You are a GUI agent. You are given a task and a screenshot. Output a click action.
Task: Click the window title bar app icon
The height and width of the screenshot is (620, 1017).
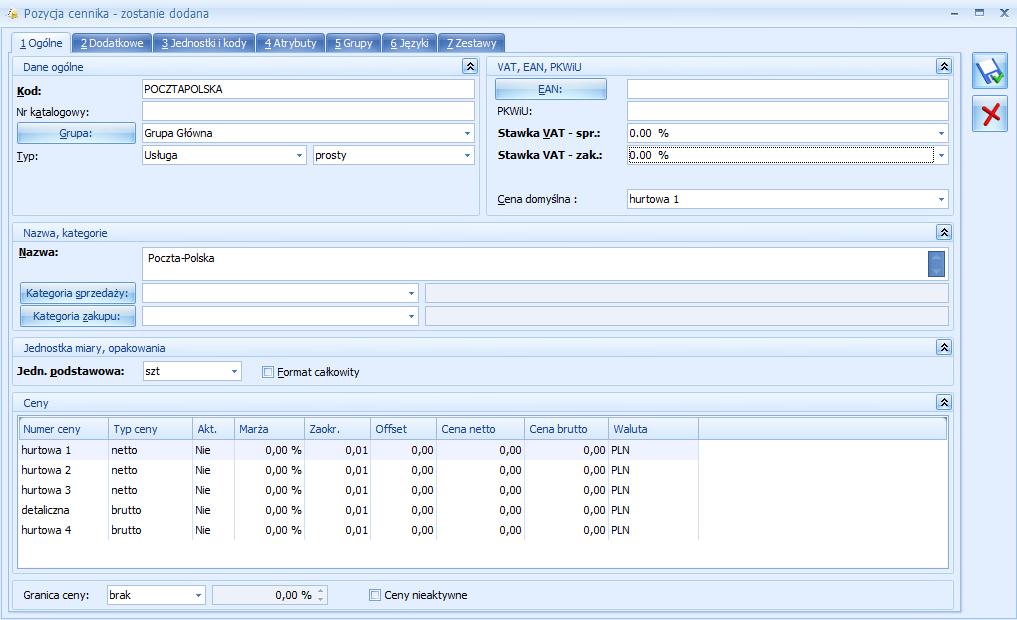(12, 14)
